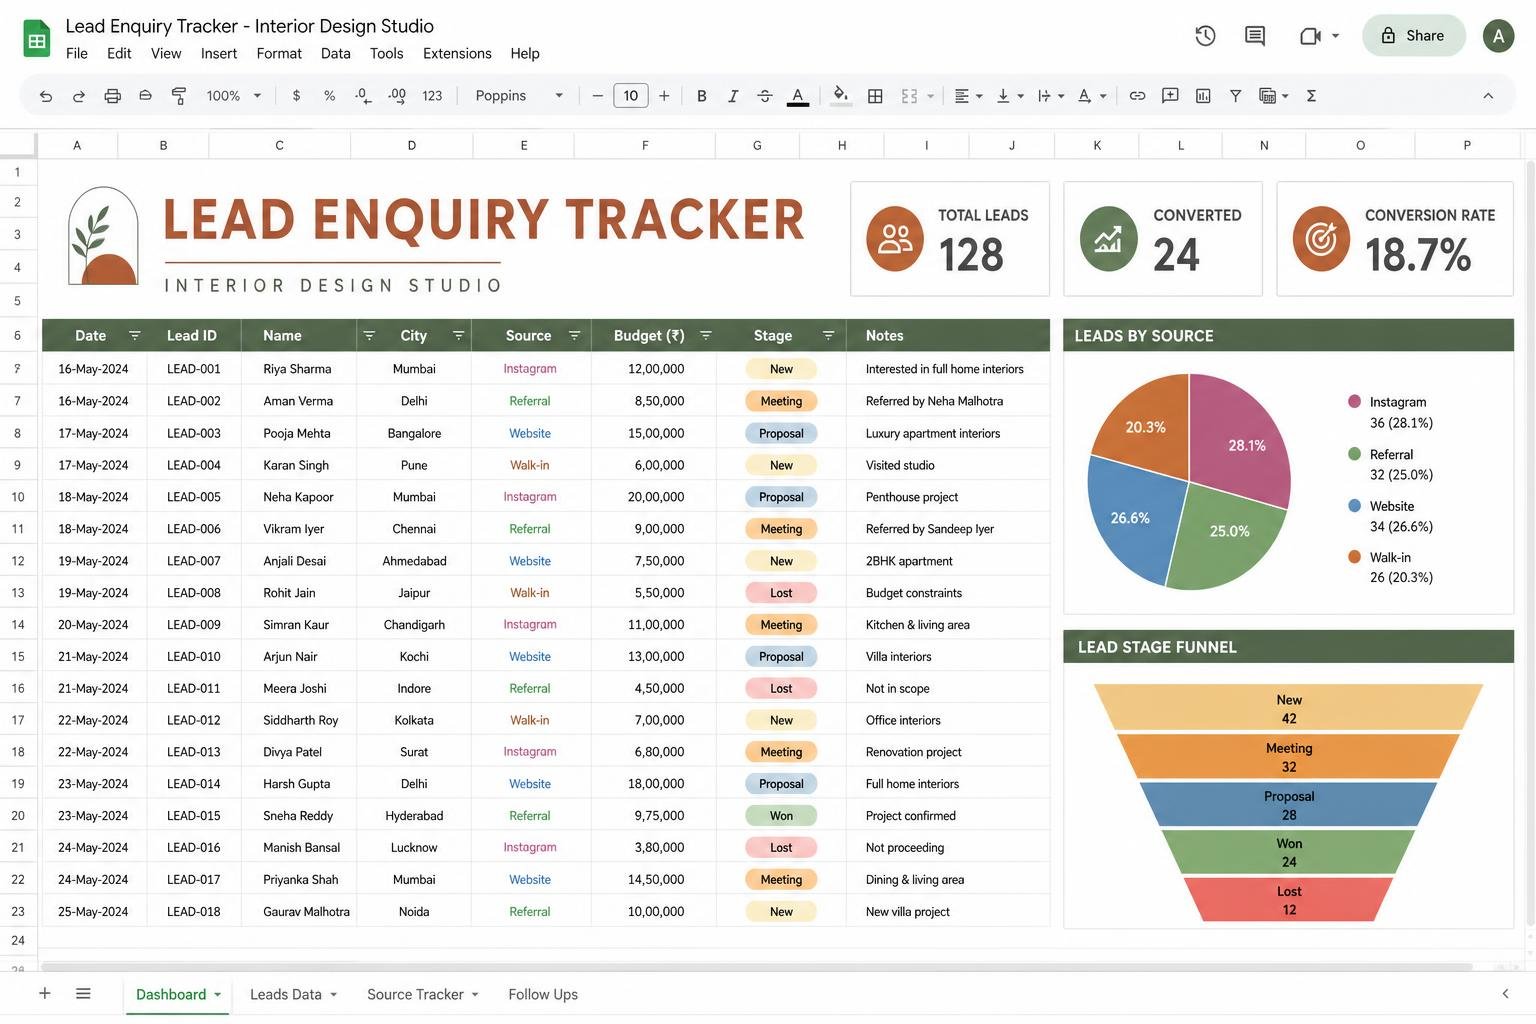1536x1024 pixels.
Task: Toggle italic formatting
Action: [x=733, y=96]
